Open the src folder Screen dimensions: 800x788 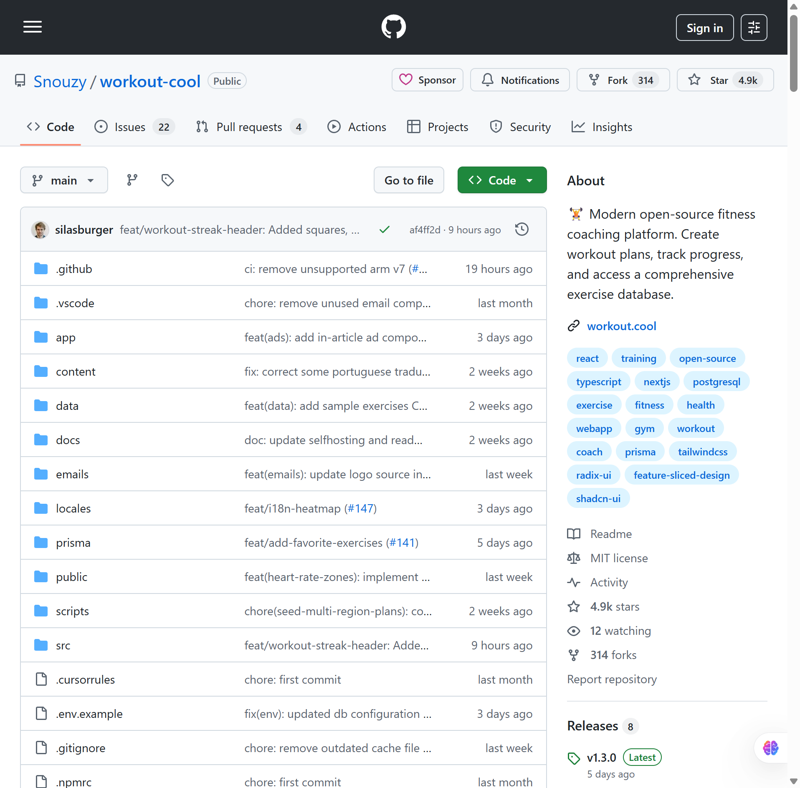63,645
